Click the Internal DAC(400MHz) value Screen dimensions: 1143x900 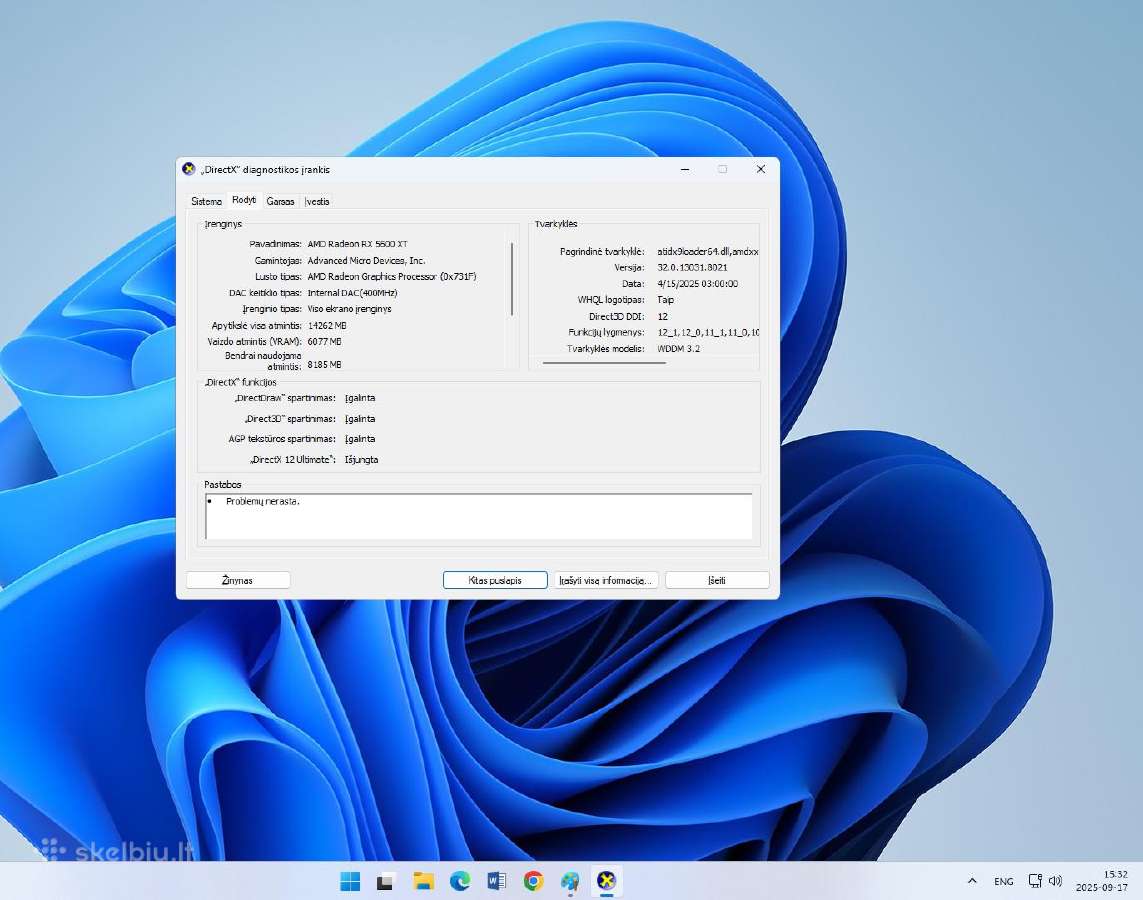tap(352, 293)
